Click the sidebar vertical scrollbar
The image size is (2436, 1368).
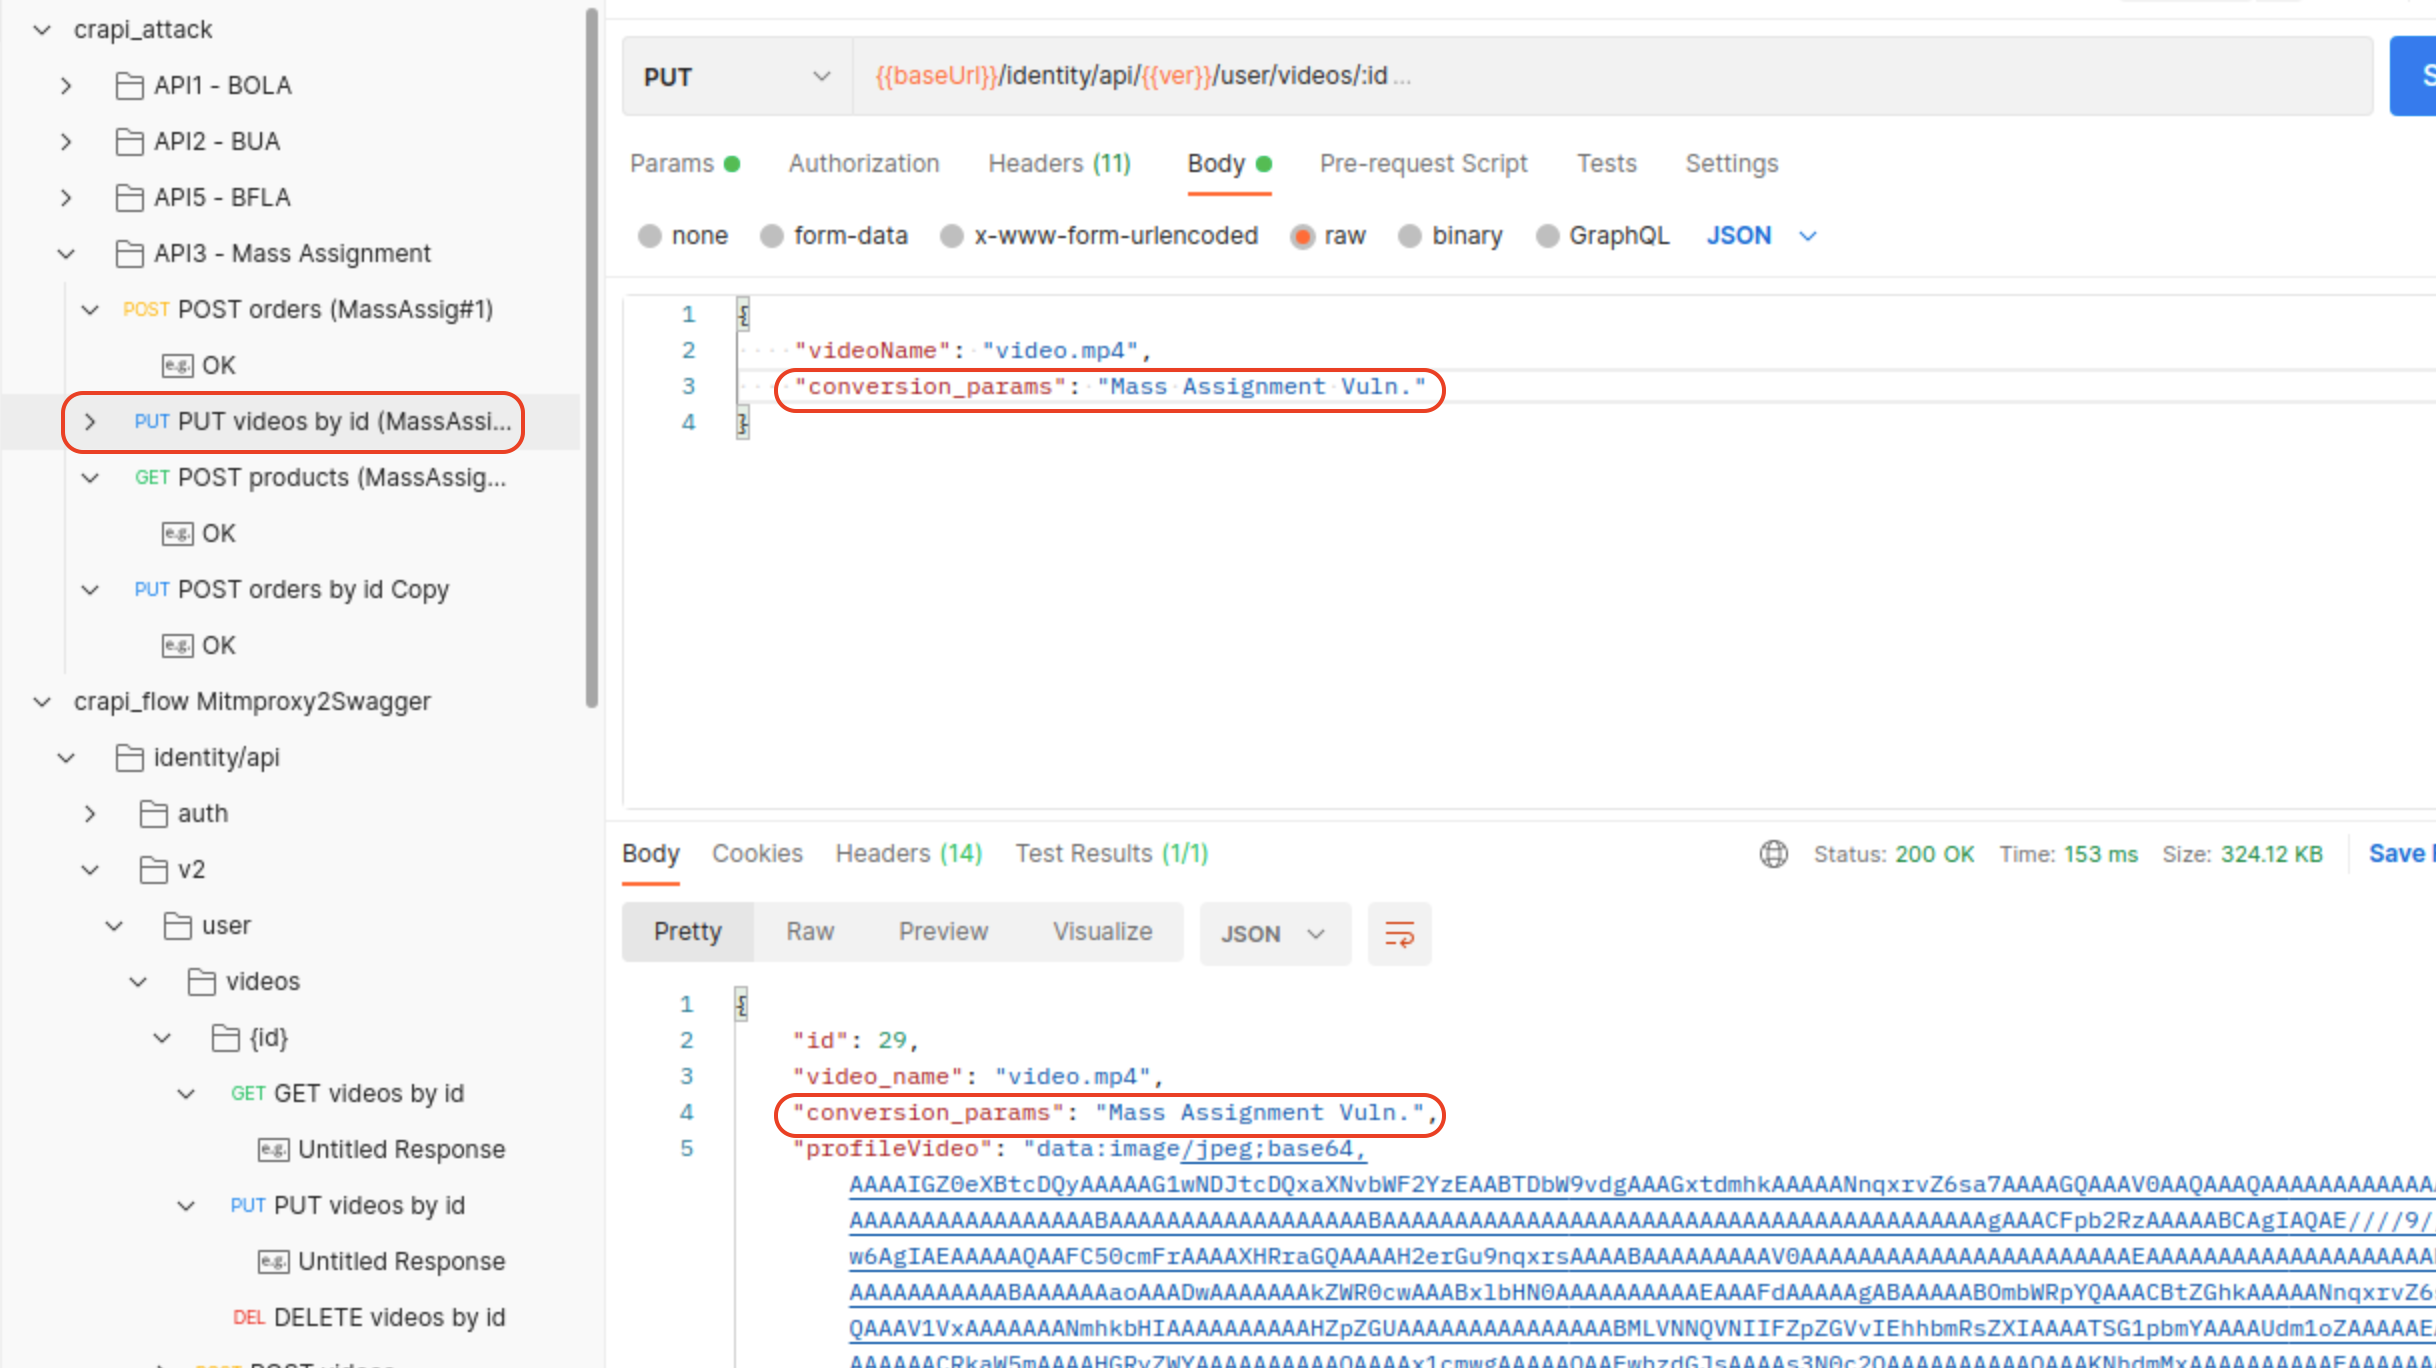[x=592, y=360]
